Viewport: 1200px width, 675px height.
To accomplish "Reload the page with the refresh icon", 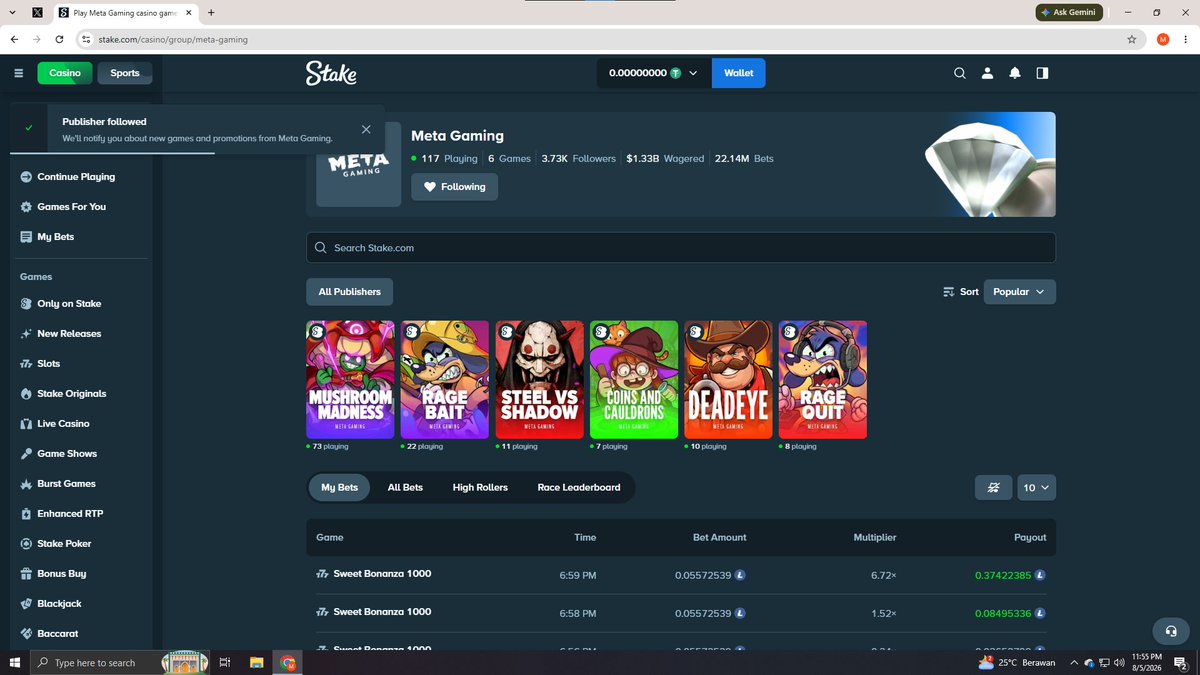I will coord(59,40).
